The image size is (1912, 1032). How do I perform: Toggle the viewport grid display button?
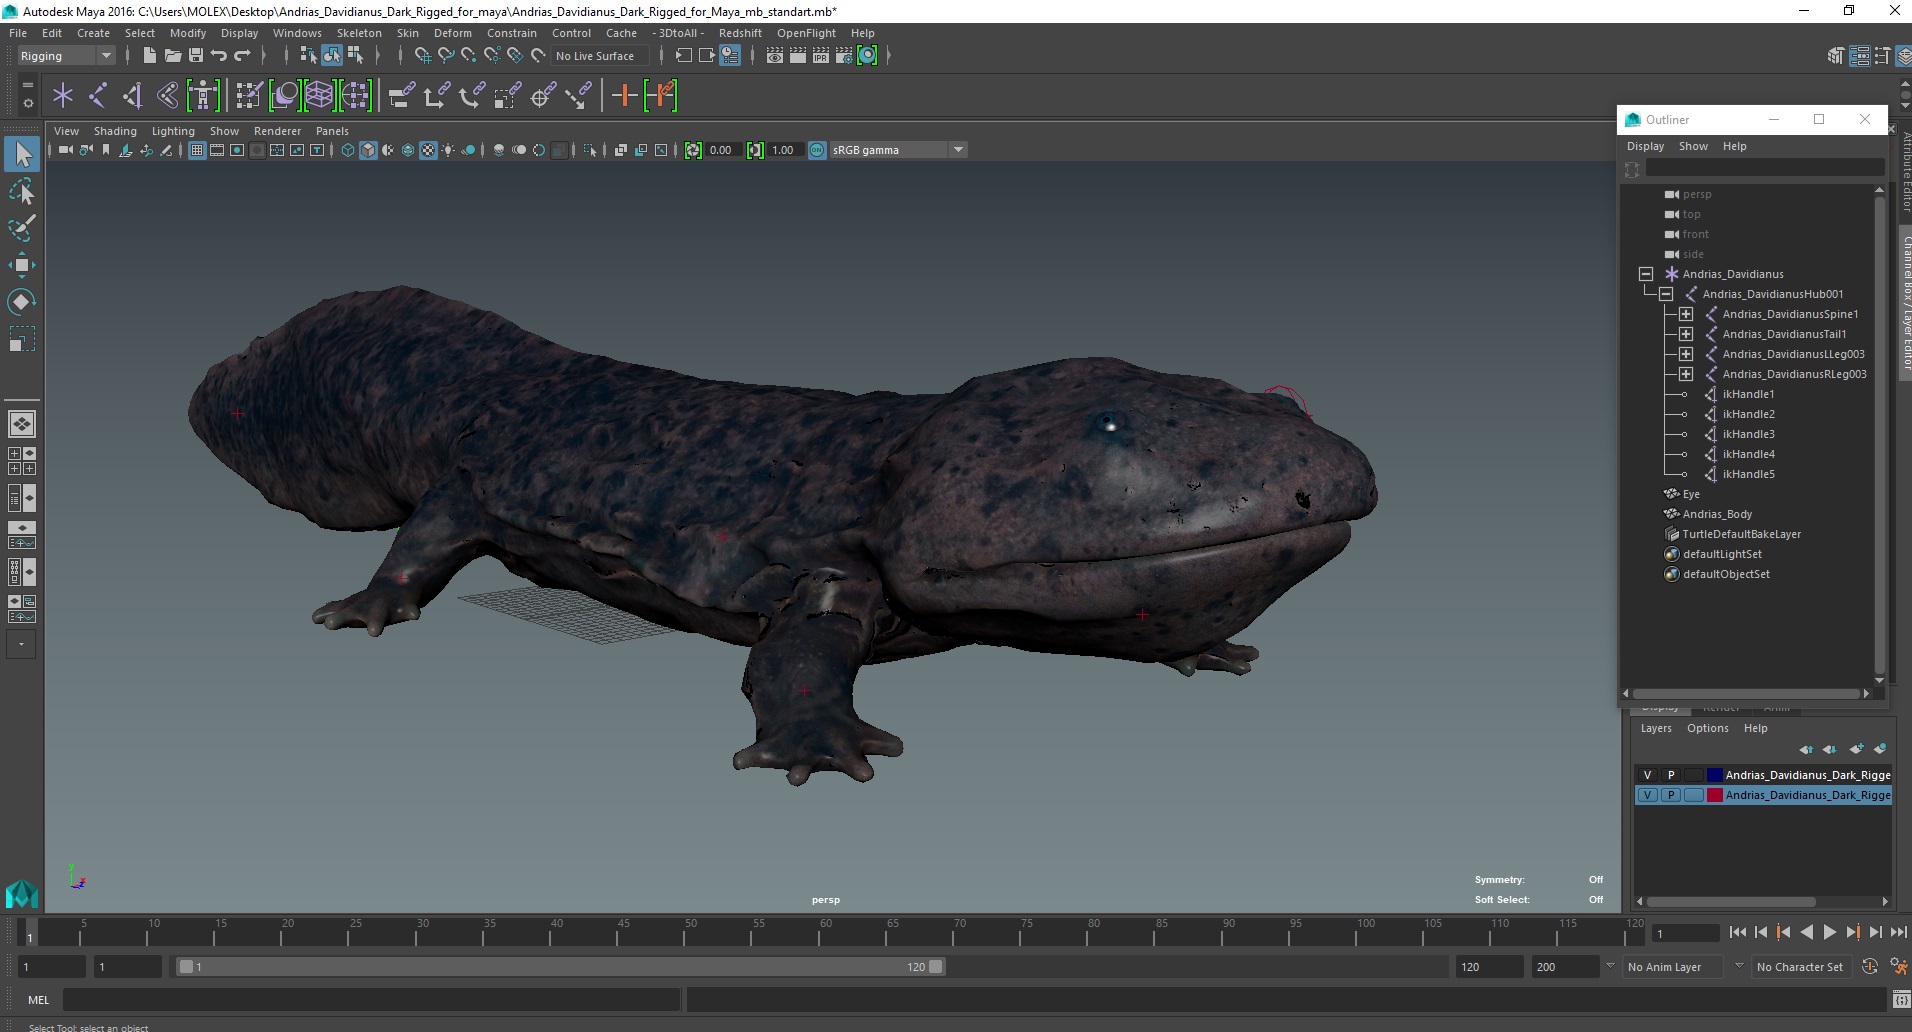tap(197, 150)
